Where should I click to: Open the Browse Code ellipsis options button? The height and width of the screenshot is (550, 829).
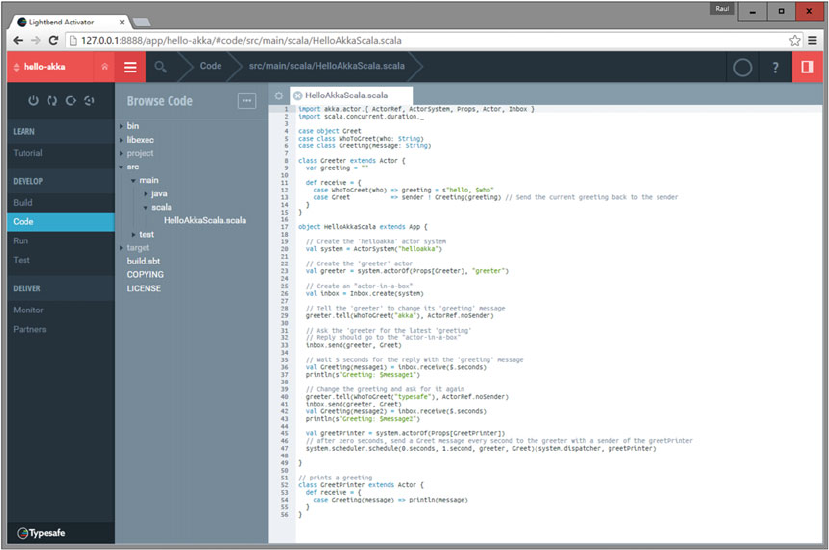click(247, 100)
